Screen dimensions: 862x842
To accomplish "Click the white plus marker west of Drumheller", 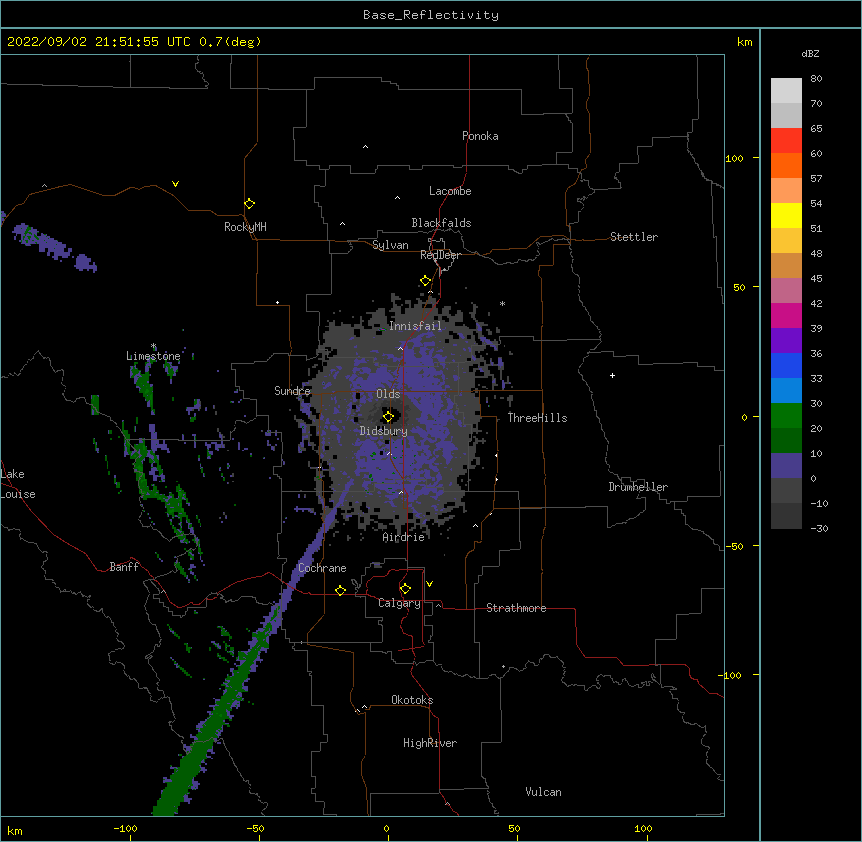I will 612,375.
